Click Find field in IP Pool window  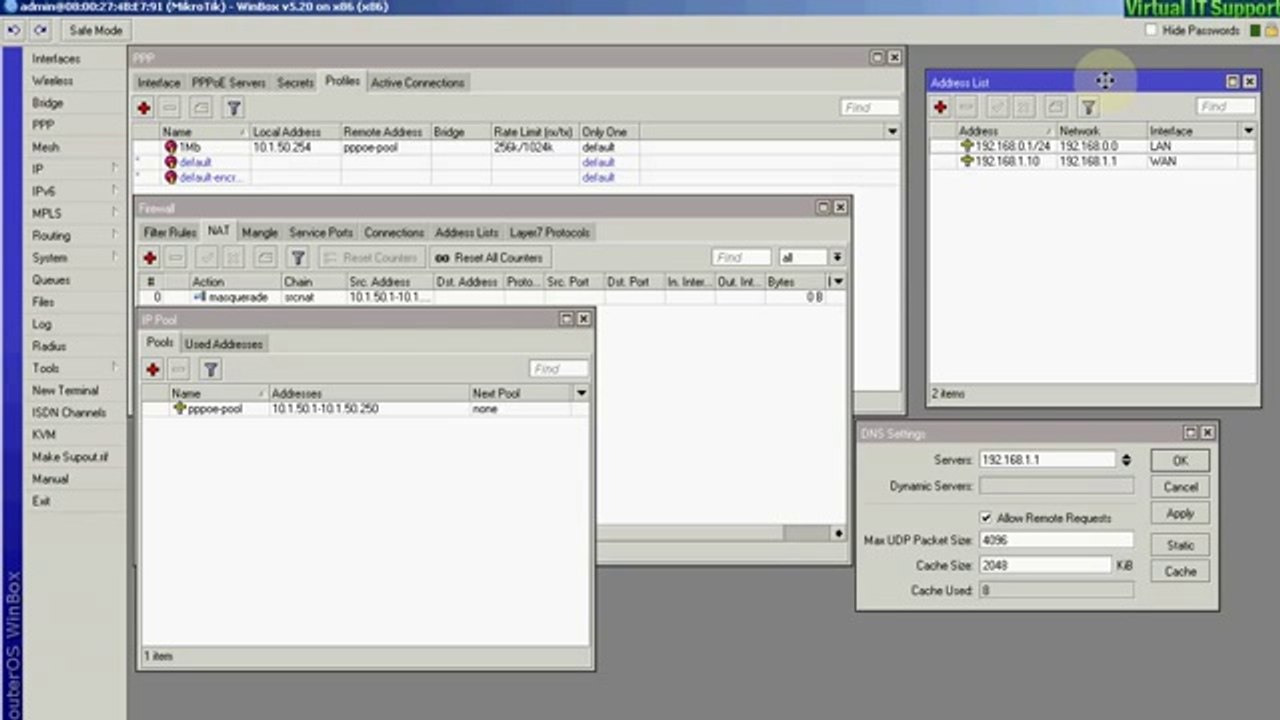pyautogui.click(x=558, y=369)
